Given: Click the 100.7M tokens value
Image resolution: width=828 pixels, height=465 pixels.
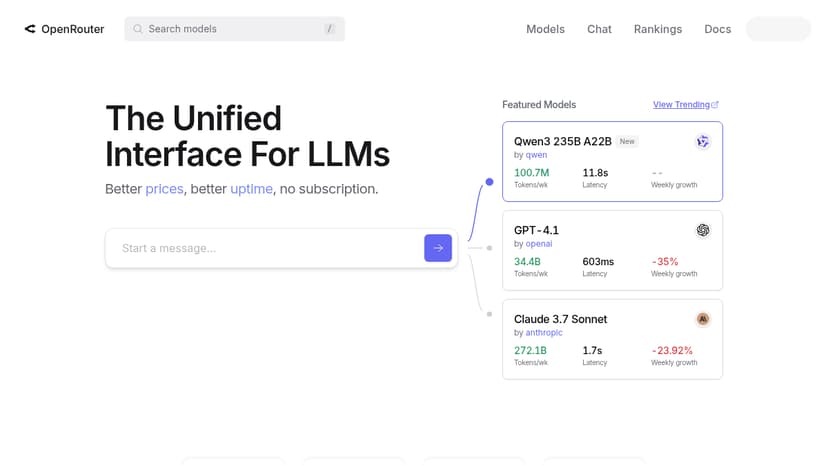Looking at the screenshot, I should 532,173.
